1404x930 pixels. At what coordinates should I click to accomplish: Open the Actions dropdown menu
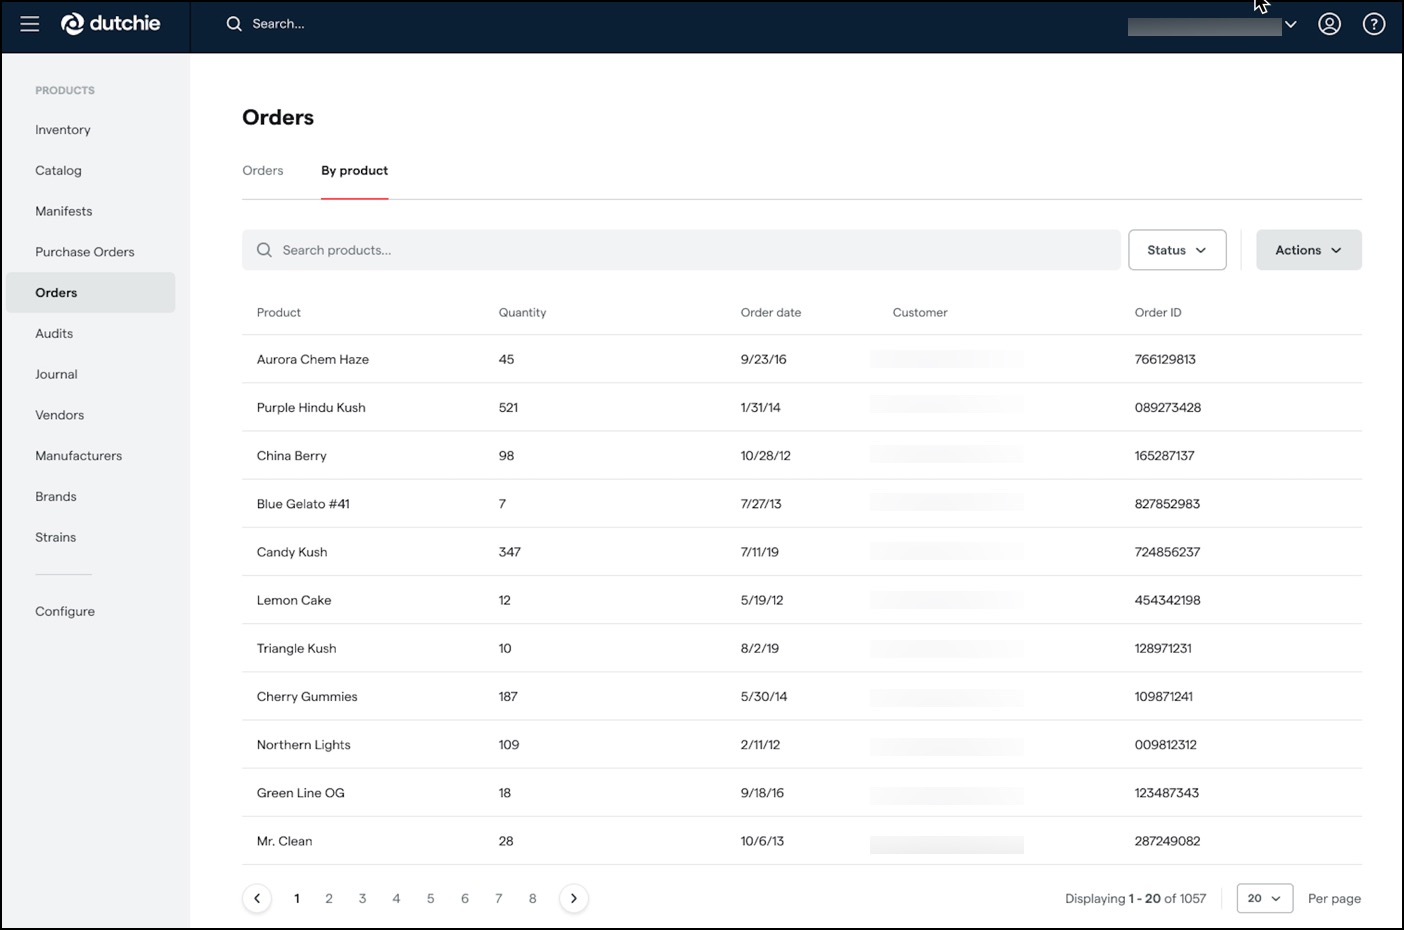1309,250
